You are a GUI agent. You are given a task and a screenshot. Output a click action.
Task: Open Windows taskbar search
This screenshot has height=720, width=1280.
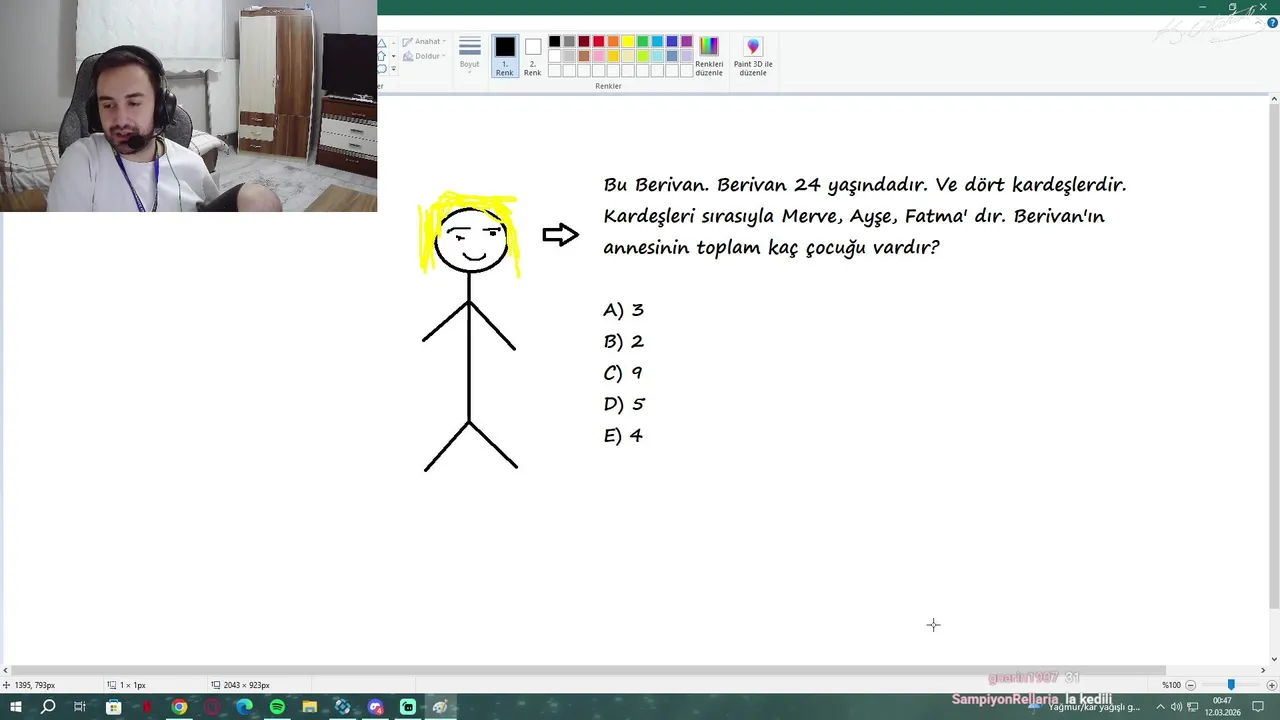coord(48,707)
